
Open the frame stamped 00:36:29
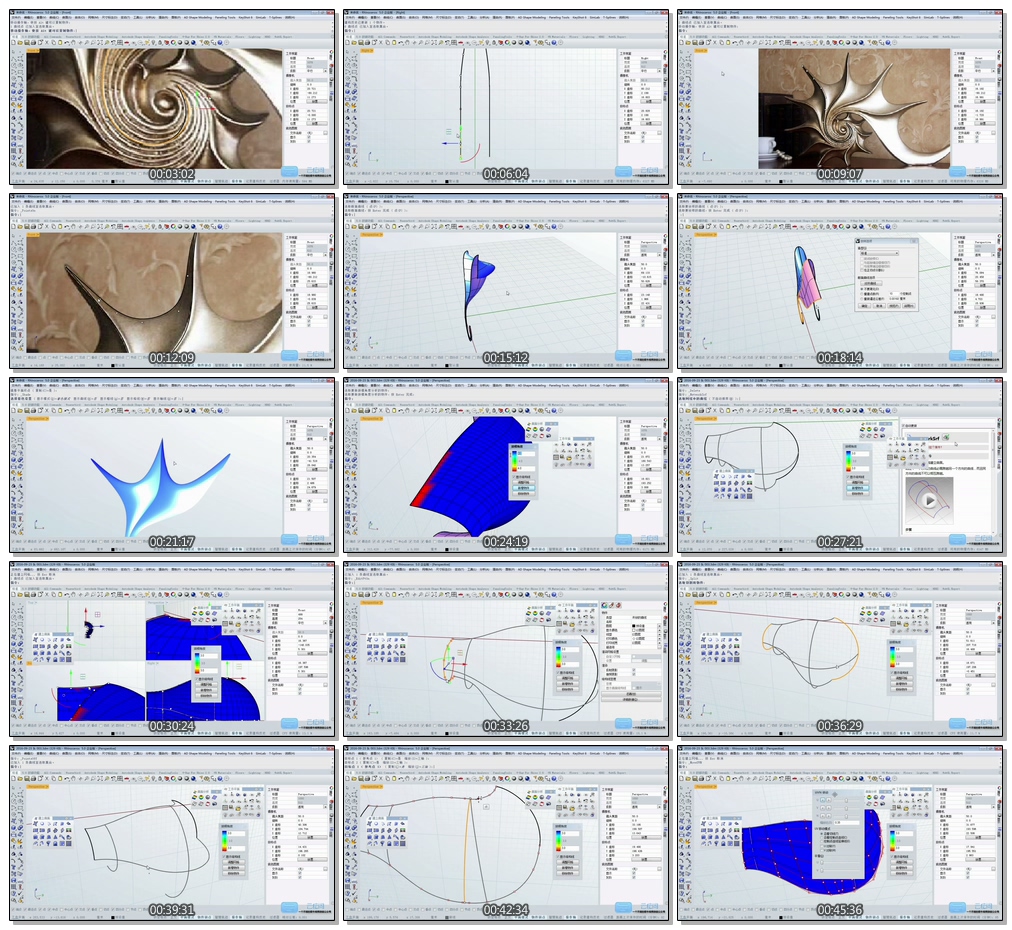[x=840, y=649]
